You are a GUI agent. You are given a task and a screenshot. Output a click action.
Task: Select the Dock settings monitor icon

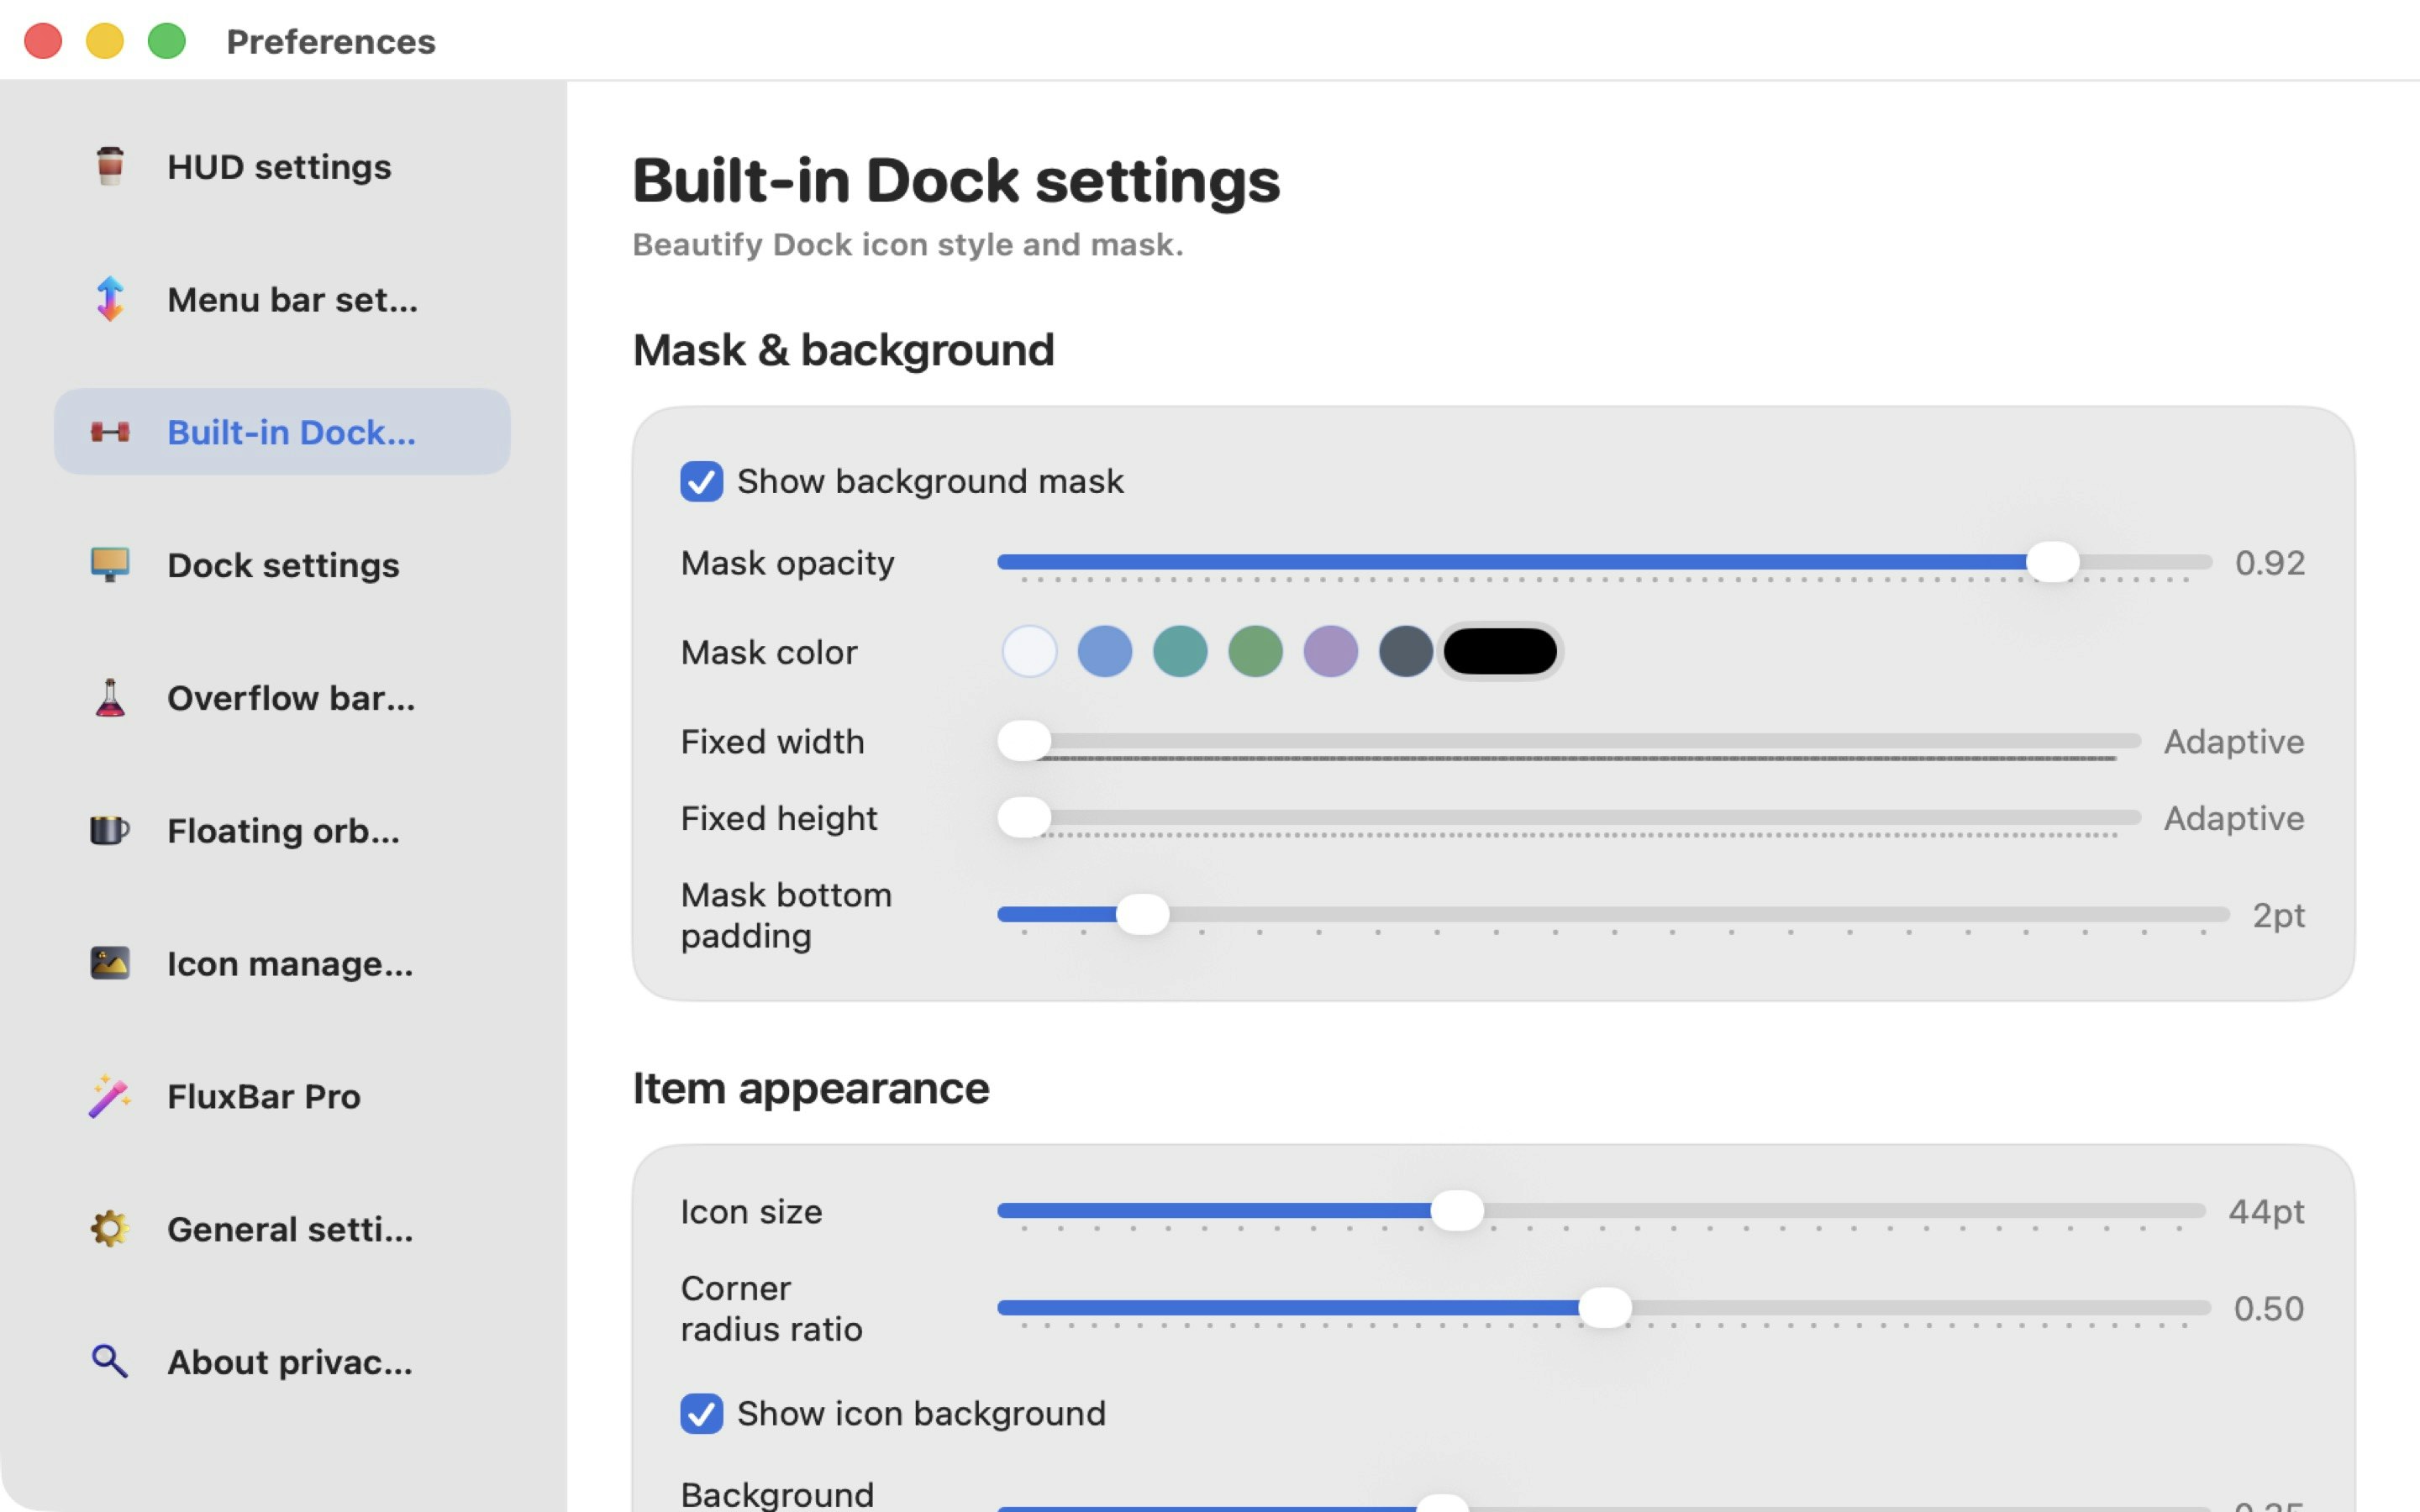pos(109,565)
